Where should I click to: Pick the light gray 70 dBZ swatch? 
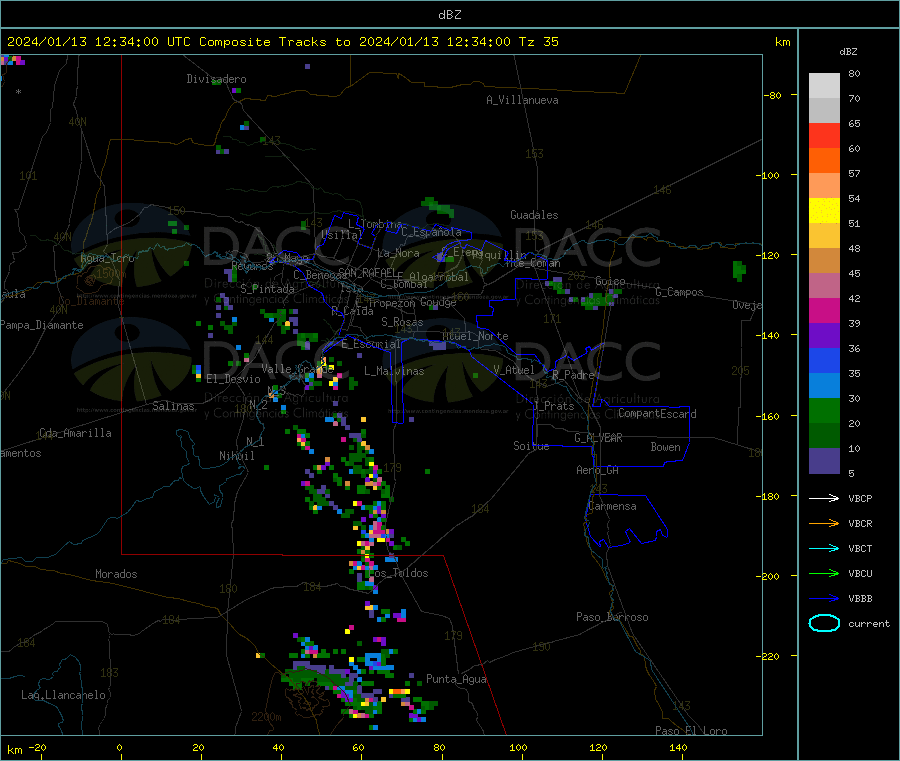coord(824,86)
